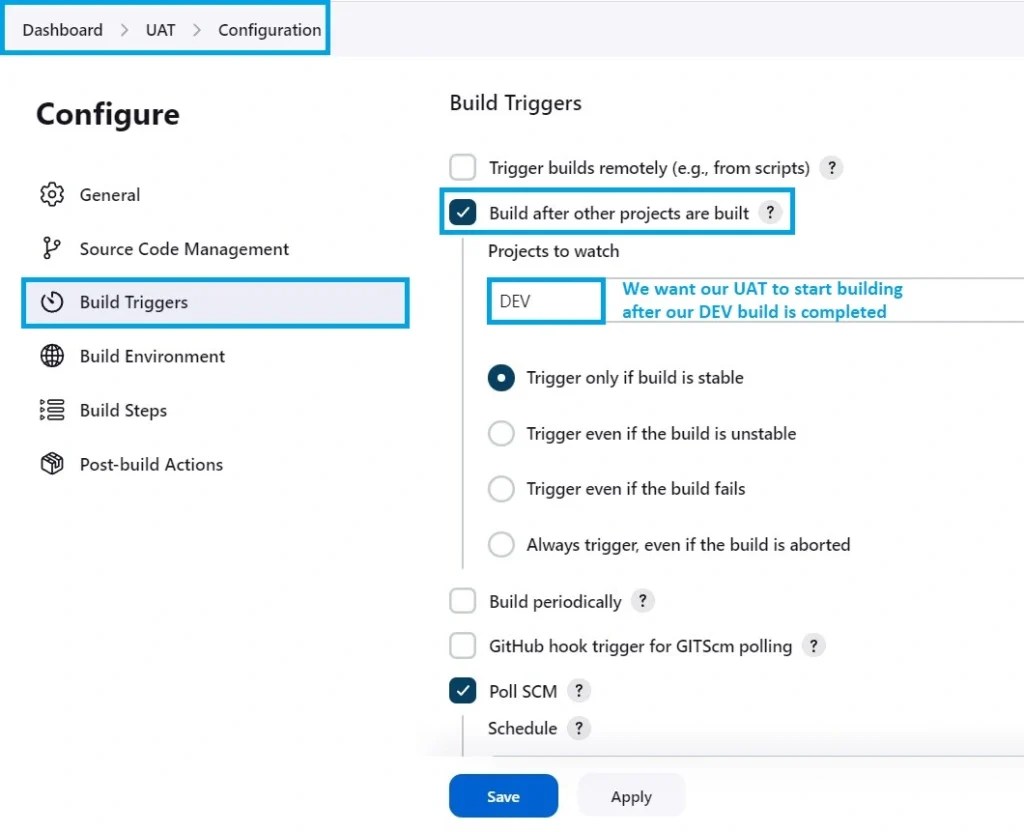
Task: Click the list icon next to Build Steps
Action: pyautogui.click(x=51, y=410)
